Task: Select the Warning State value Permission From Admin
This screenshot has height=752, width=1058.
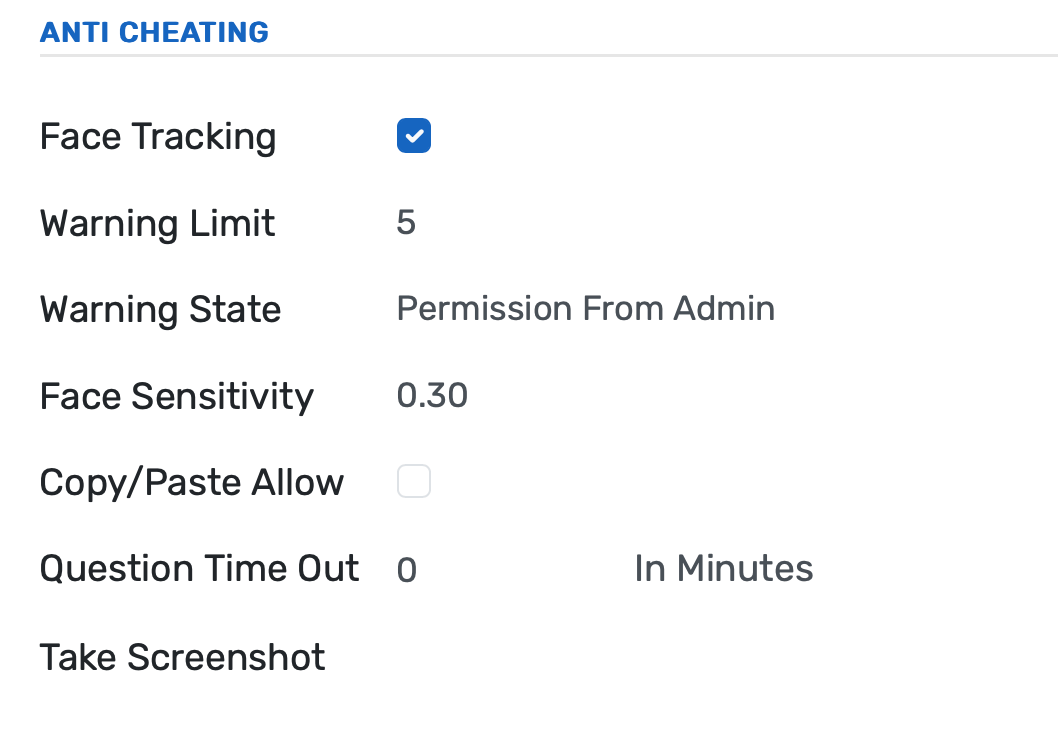Action: (586, 308)
